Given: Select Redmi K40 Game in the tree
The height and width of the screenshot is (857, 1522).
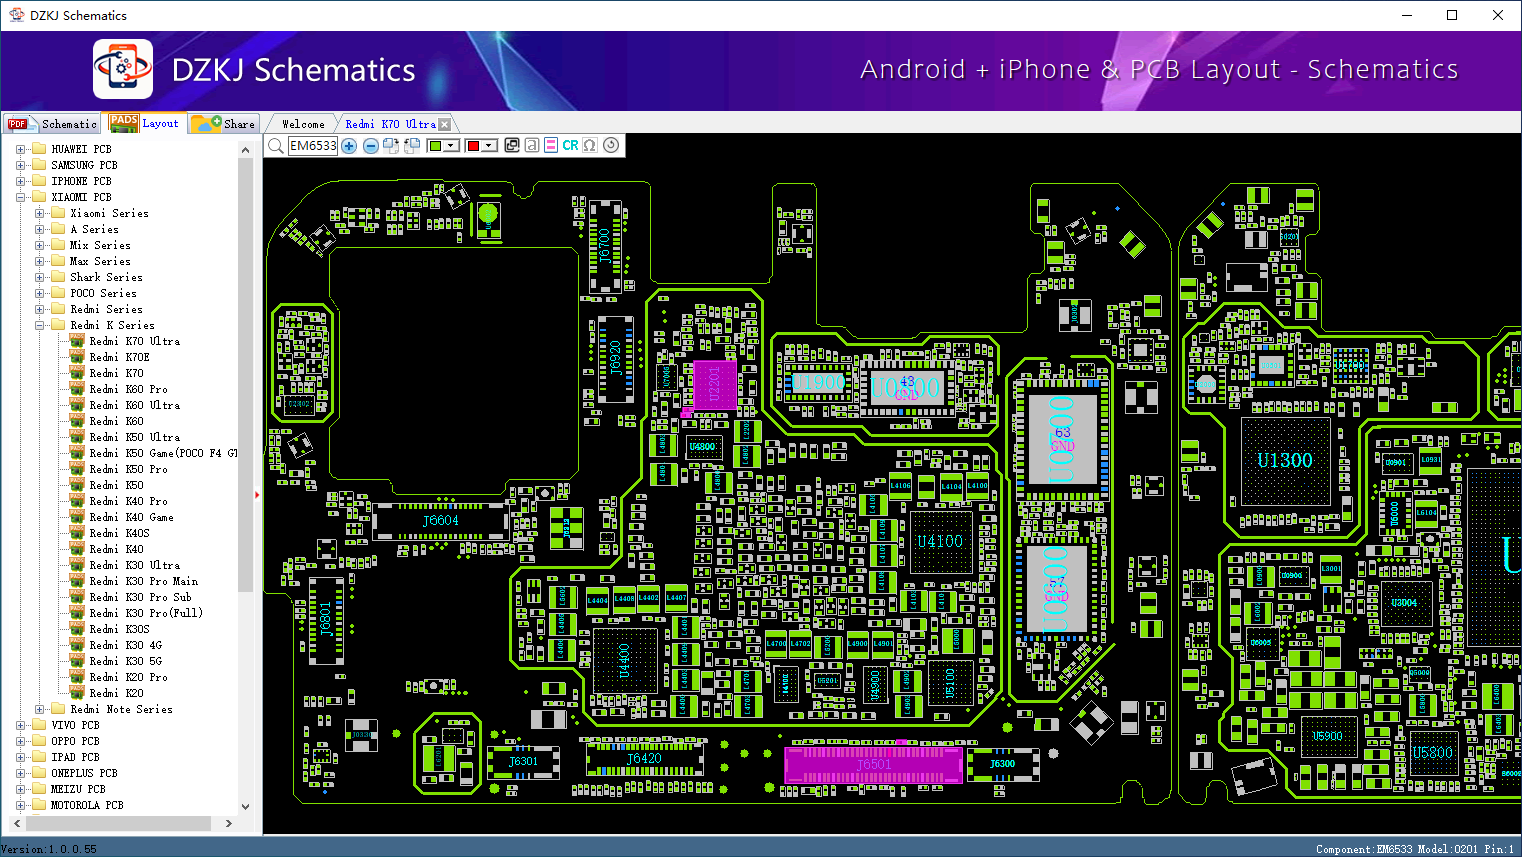Looking at the screenshot, I should [x=131, y=517].
